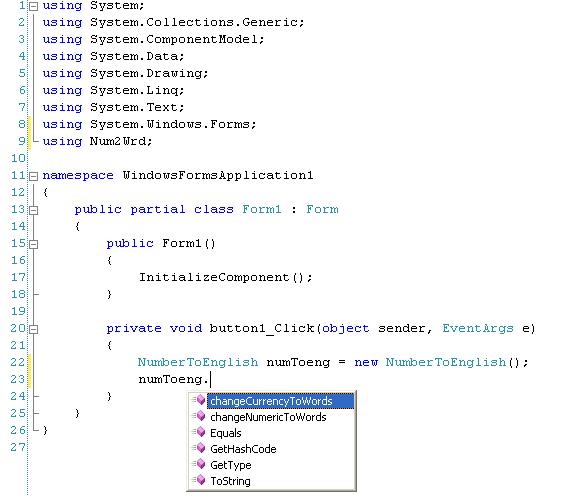
Task: Collapse the Form1 class outline
Action: pos(33,210)
